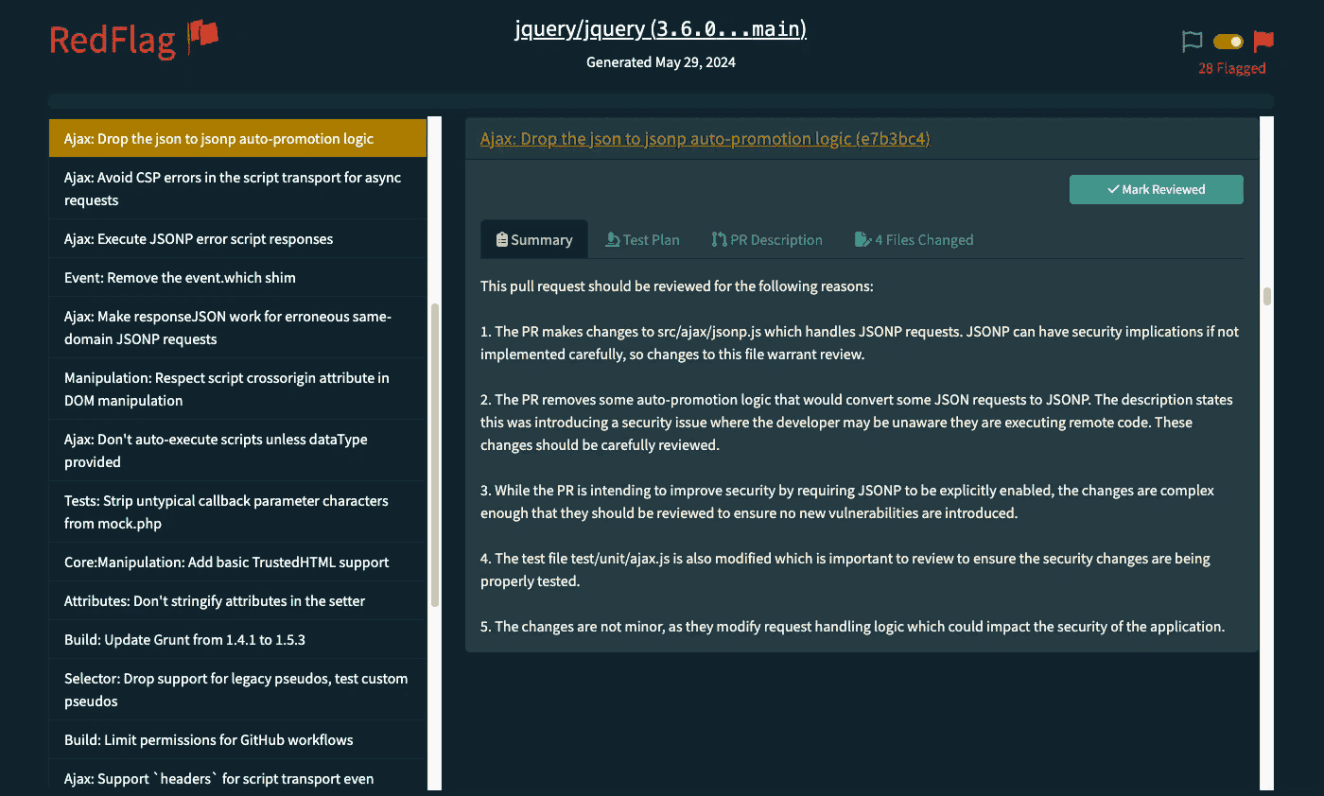Image resolution: width=1324 pixels, height=796 pixels.
Task: Click the checkmark on Mark Reviewed
Action: pos(1112,190)
